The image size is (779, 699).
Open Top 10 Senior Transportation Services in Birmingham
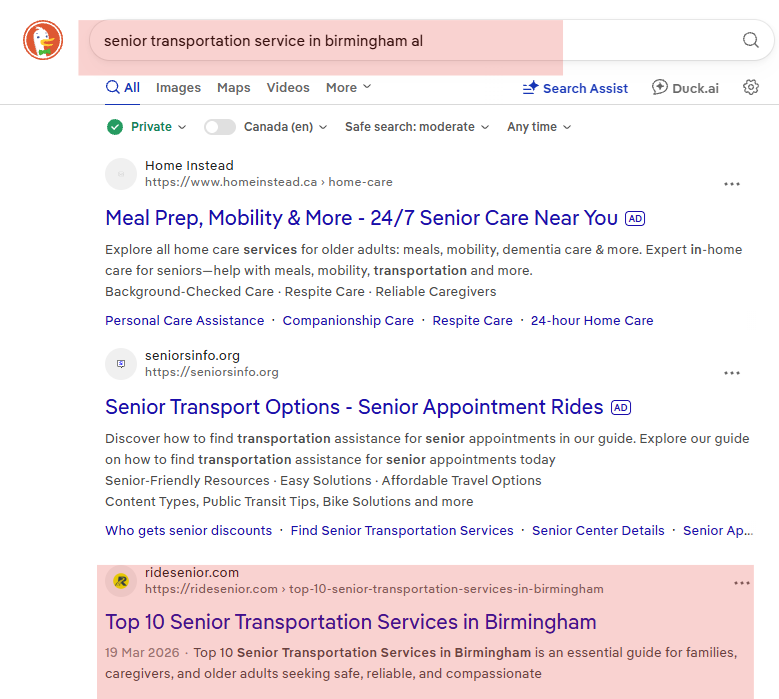pyautogui.click(x=351, y=622)
